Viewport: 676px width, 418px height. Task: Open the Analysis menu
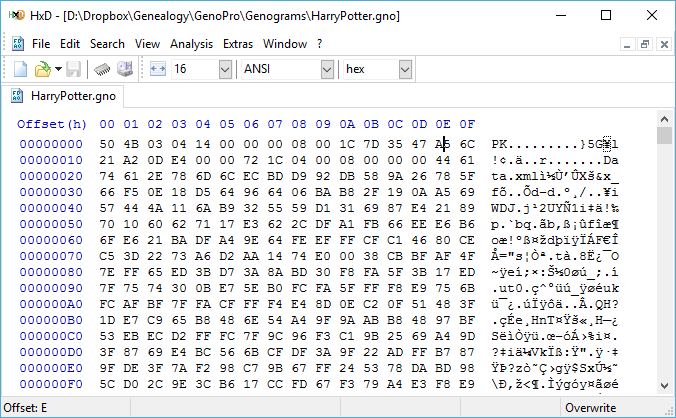point(191,44)
